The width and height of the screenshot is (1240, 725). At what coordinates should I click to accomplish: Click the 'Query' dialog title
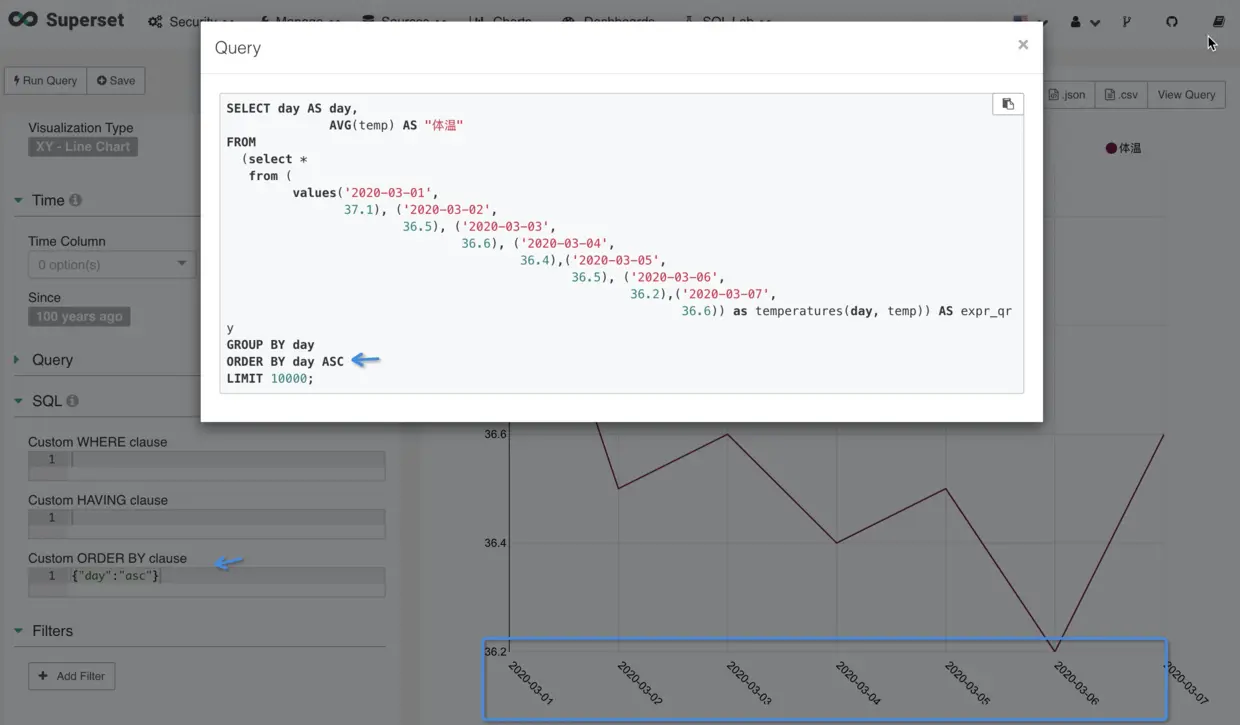click(238, 48)
